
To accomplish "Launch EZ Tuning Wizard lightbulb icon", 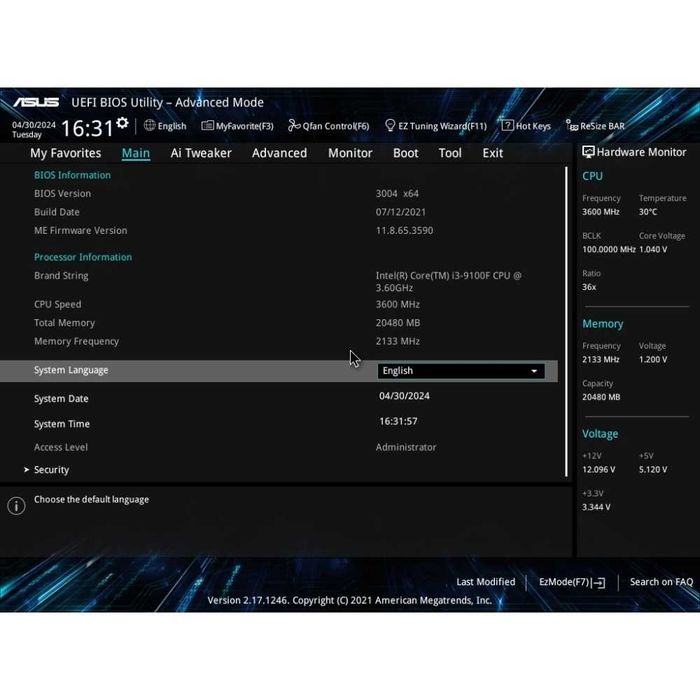I will point(390,125).
